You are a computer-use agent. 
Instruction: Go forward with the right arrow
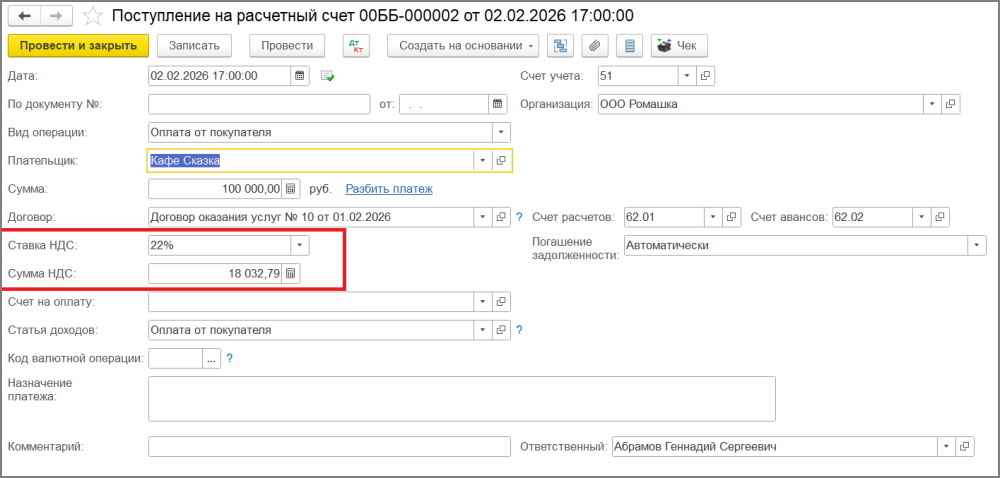click(57, 16)
